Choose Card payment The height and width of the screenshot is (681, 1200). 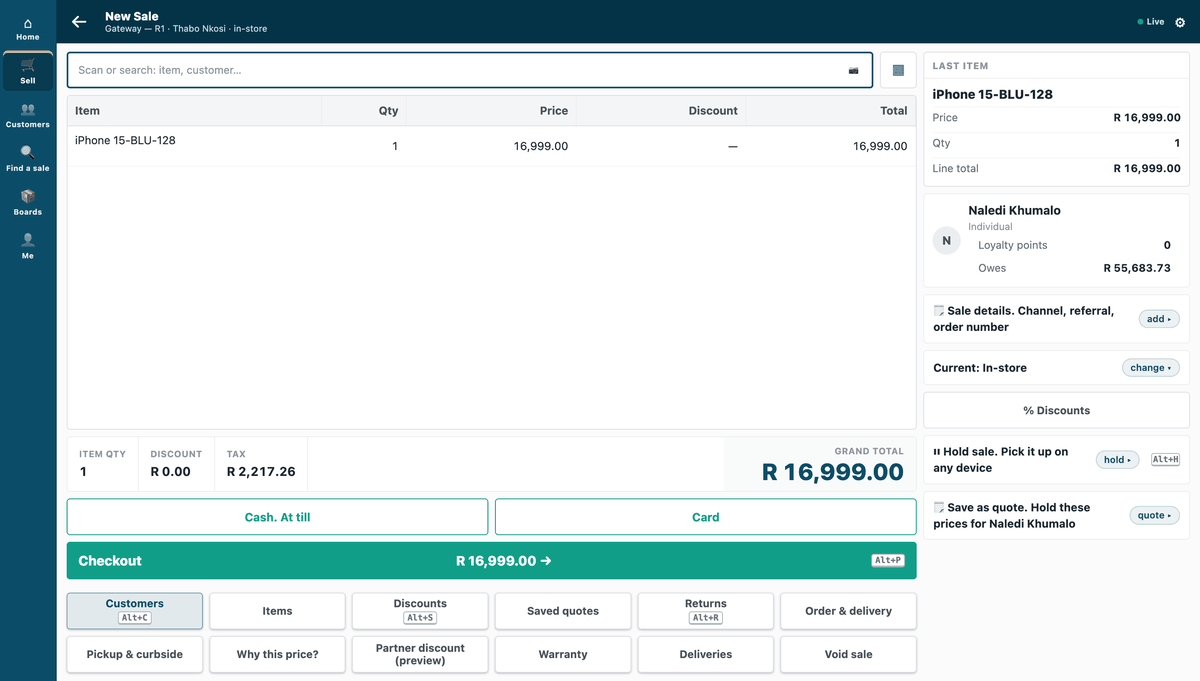pyautogui.click(x=706, y=517)
